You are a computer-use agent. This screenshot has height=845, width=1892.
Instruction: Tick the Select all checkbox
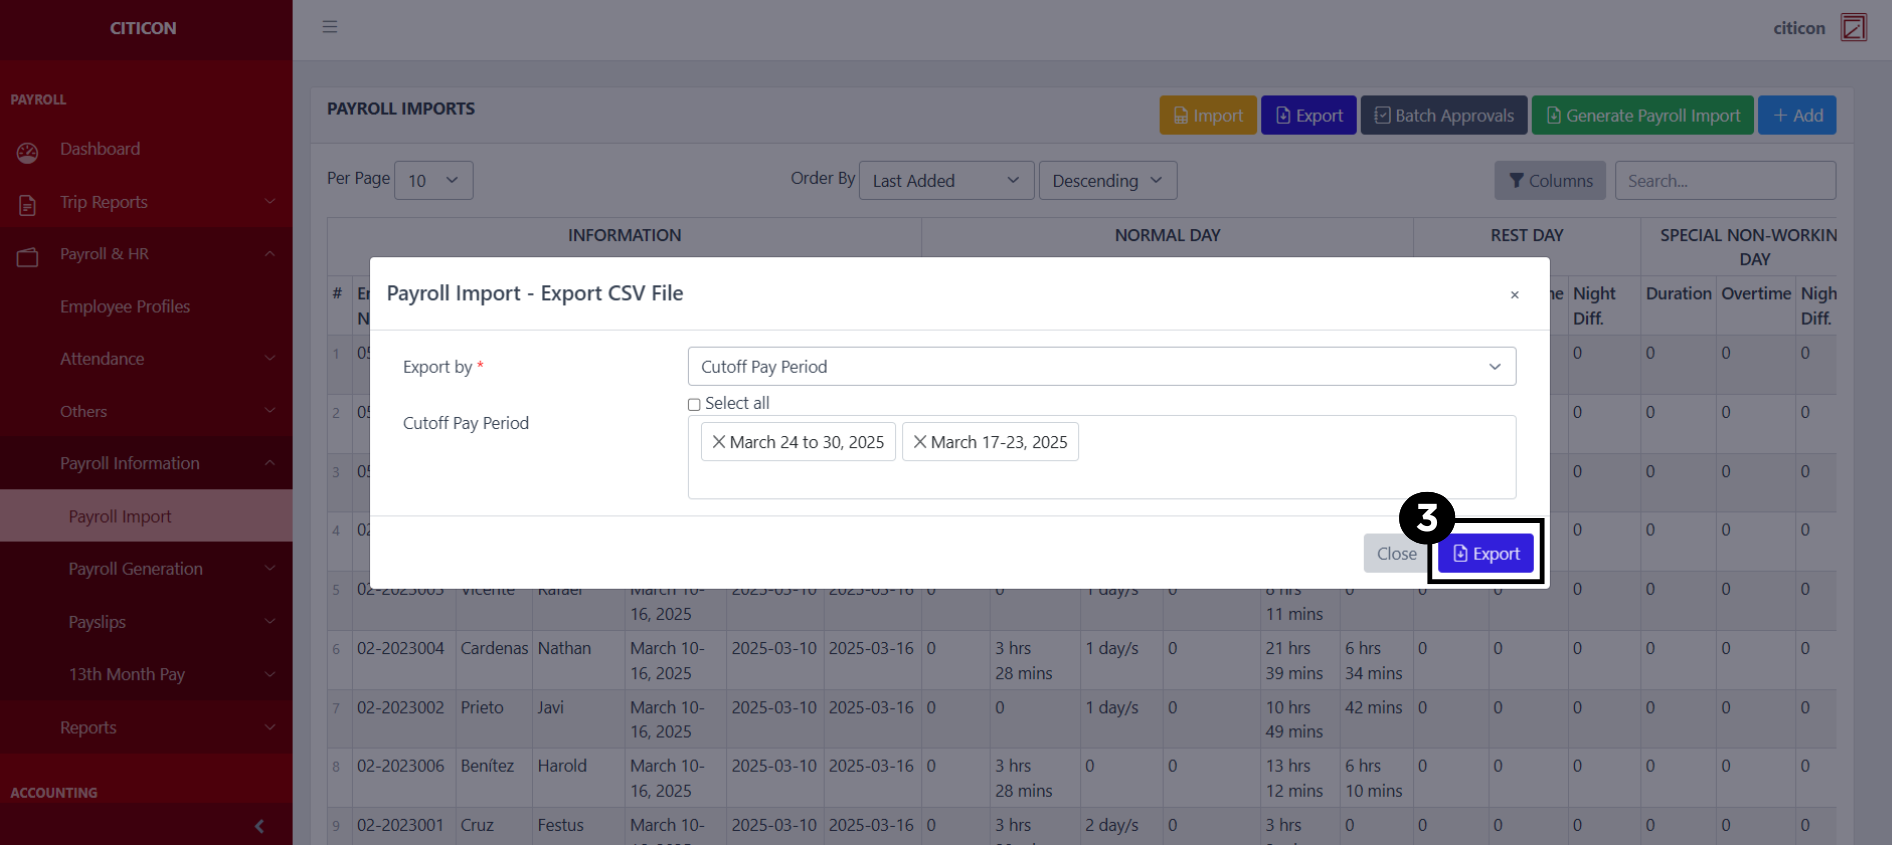pos(694,405)
